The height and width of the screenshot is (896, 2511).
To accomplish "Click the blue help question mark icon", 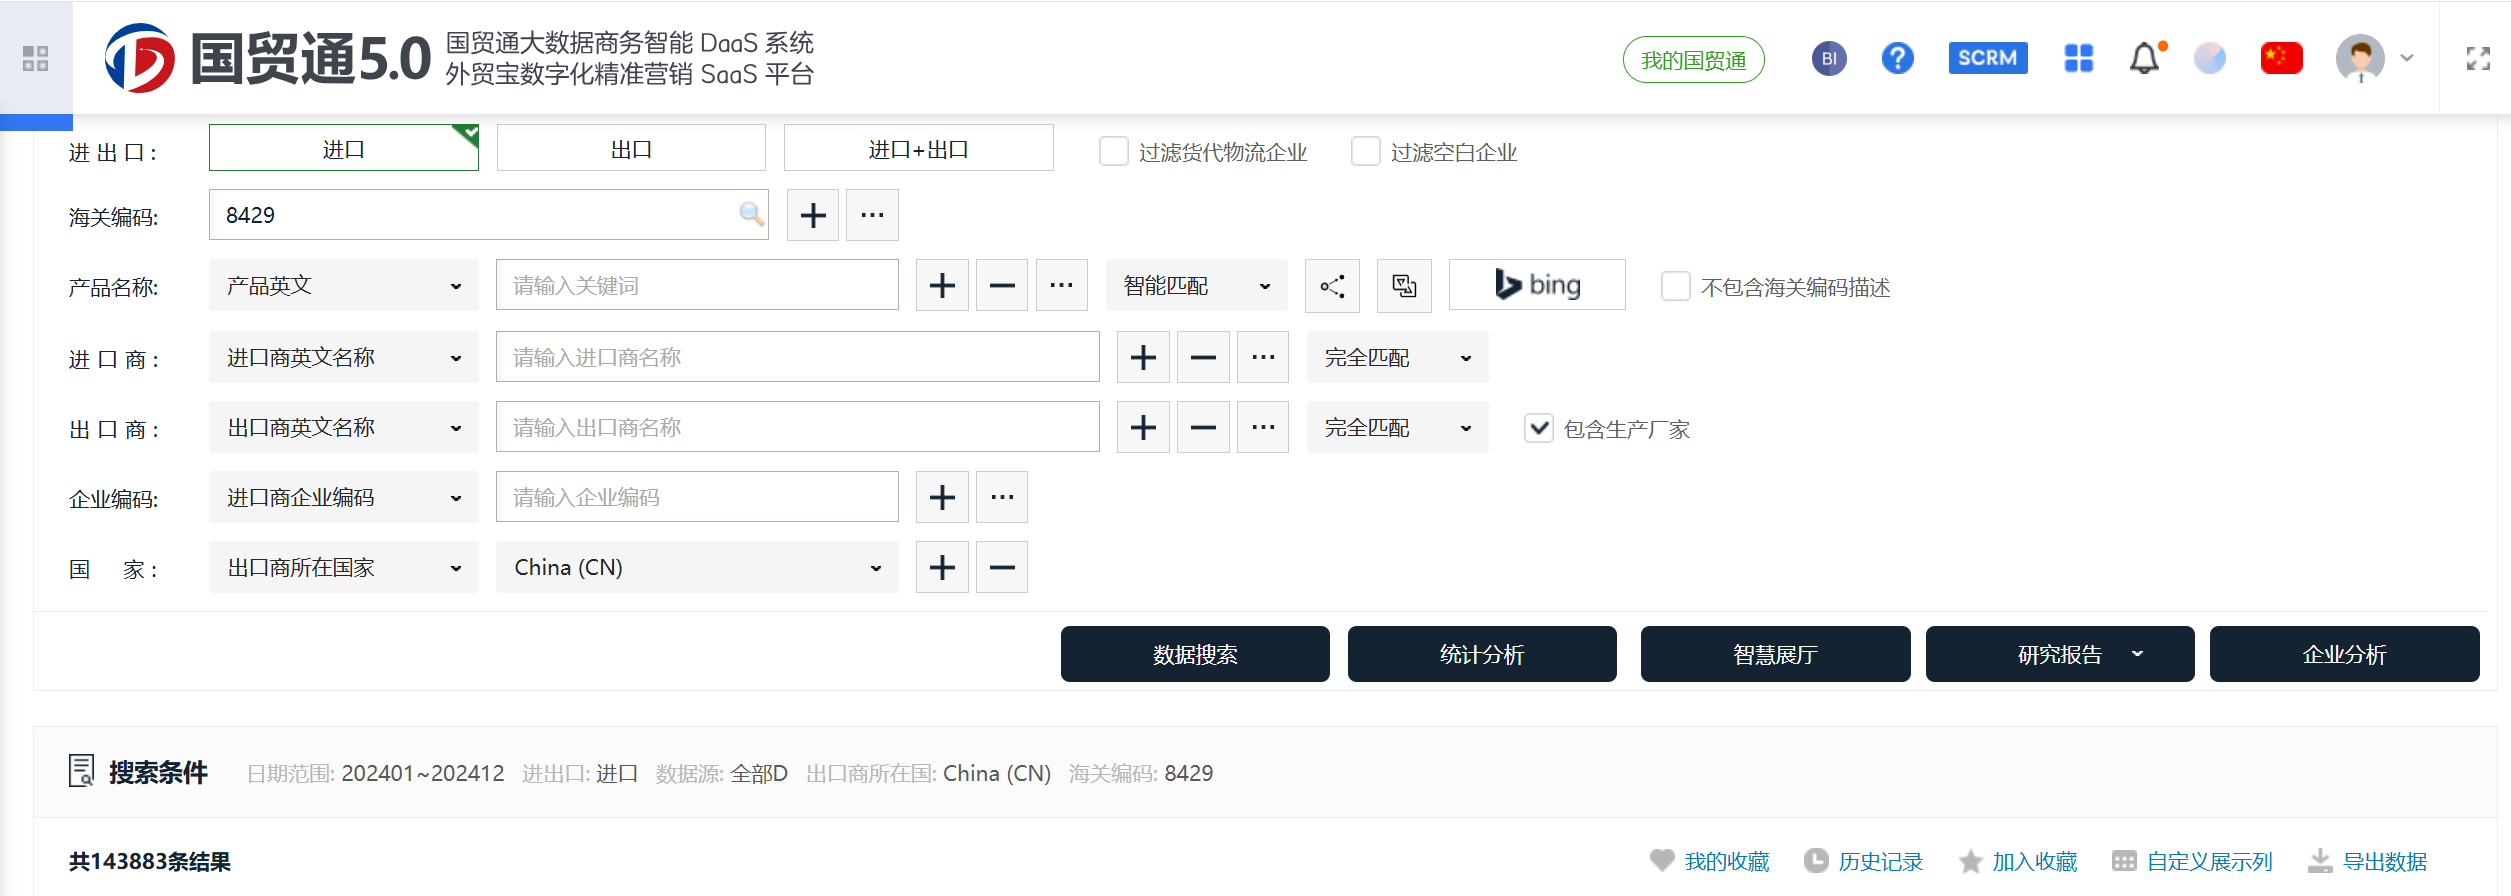I will click(1897, 58).
